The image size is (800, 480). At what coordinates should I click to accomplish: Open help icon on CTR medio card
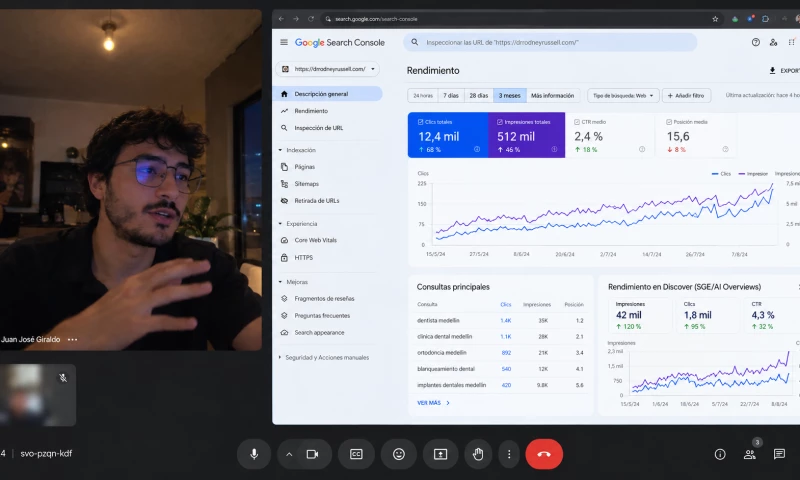pos(642,149)
